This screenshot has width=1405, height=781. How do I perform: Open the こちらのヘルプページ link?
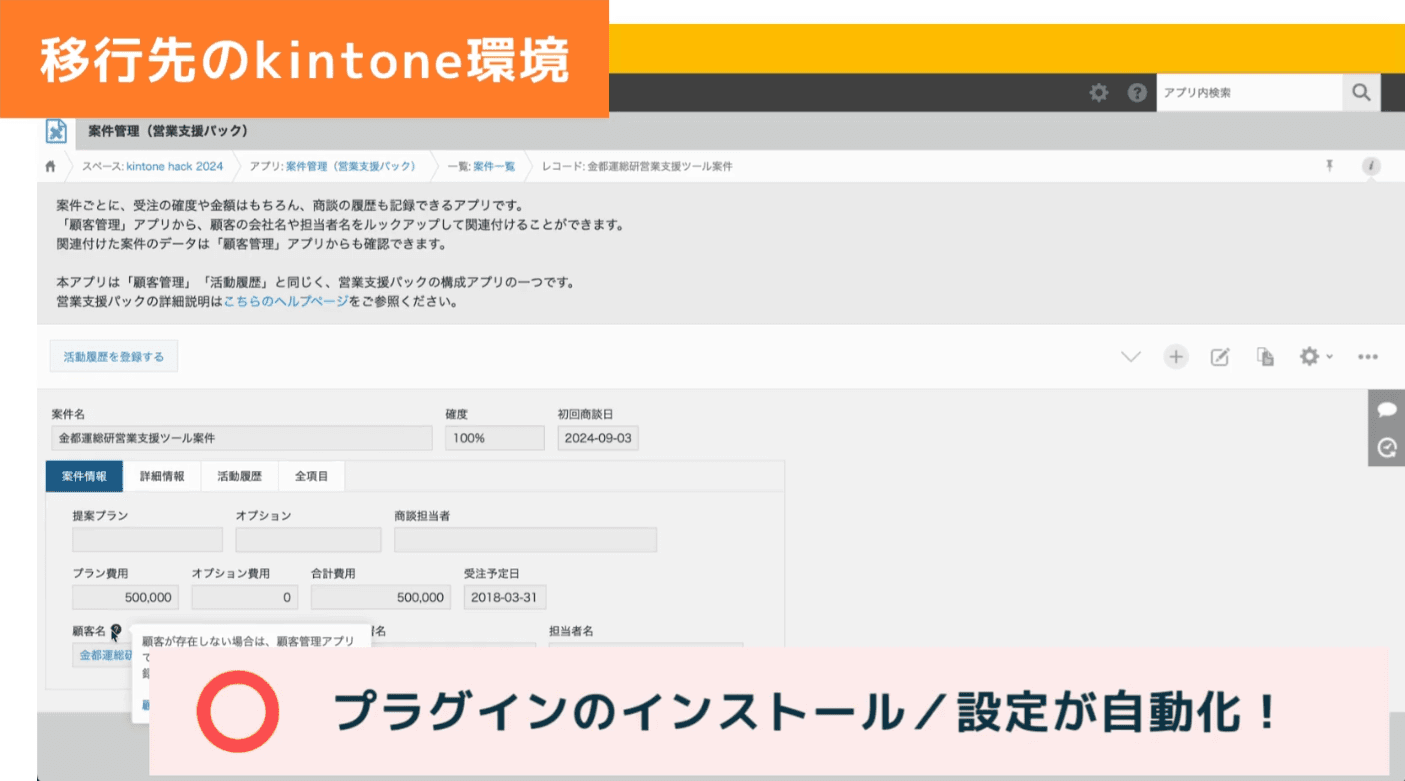point(286,301)
